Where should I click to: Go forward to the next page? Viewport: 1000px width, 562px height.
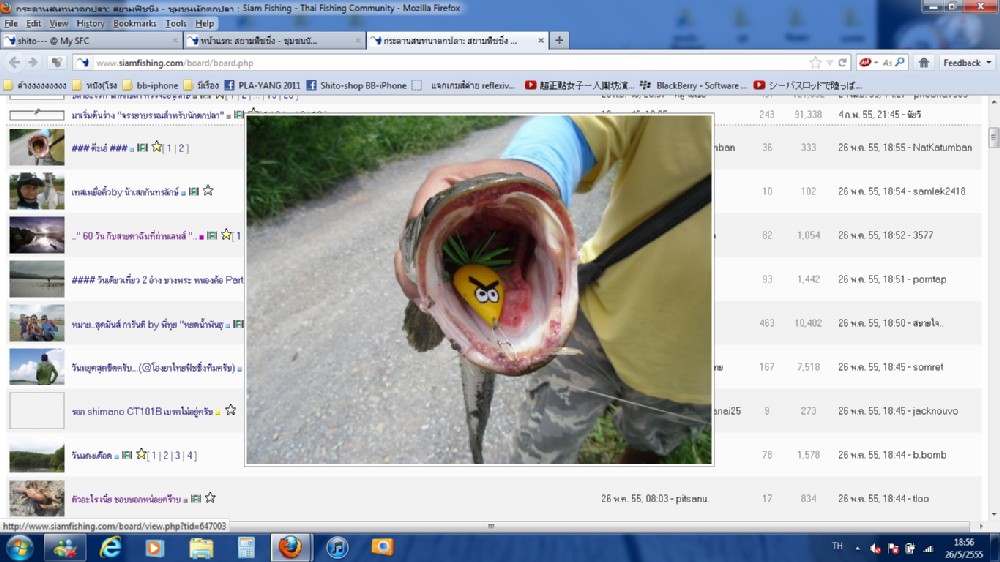(x=33, y=63)
